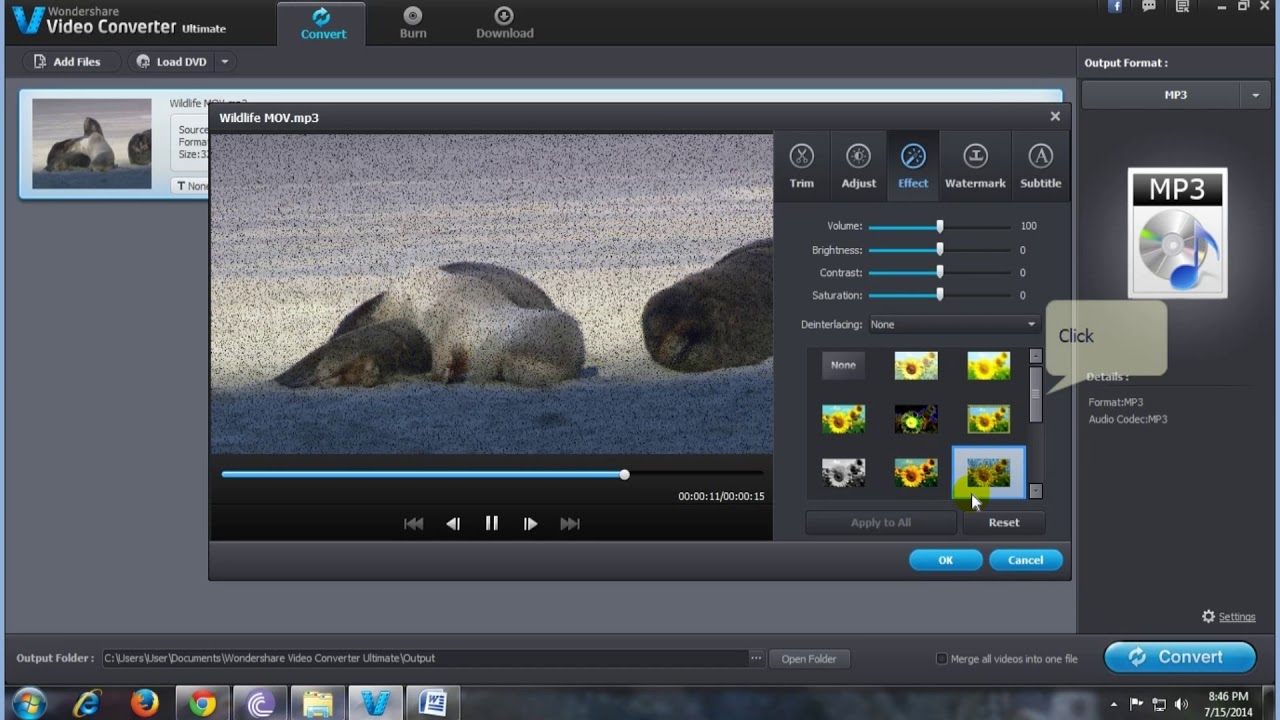Select the middle sunflower effect in bottom row
This screenshot has height=720, width=1280.
[916, 472]
